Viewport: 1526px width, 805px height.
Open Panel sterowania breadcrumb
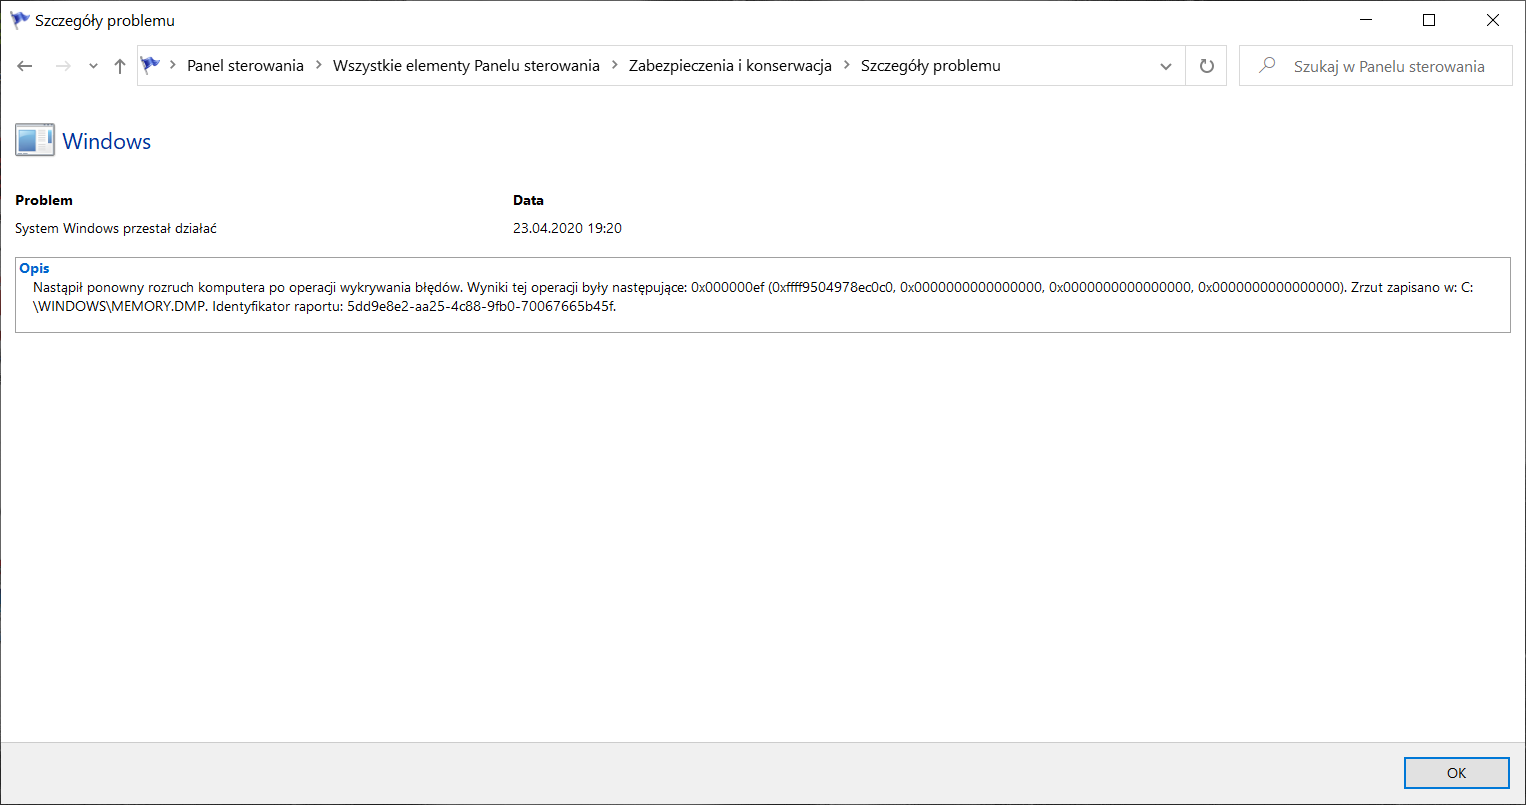pyautogui.click(x=245, y=66)
